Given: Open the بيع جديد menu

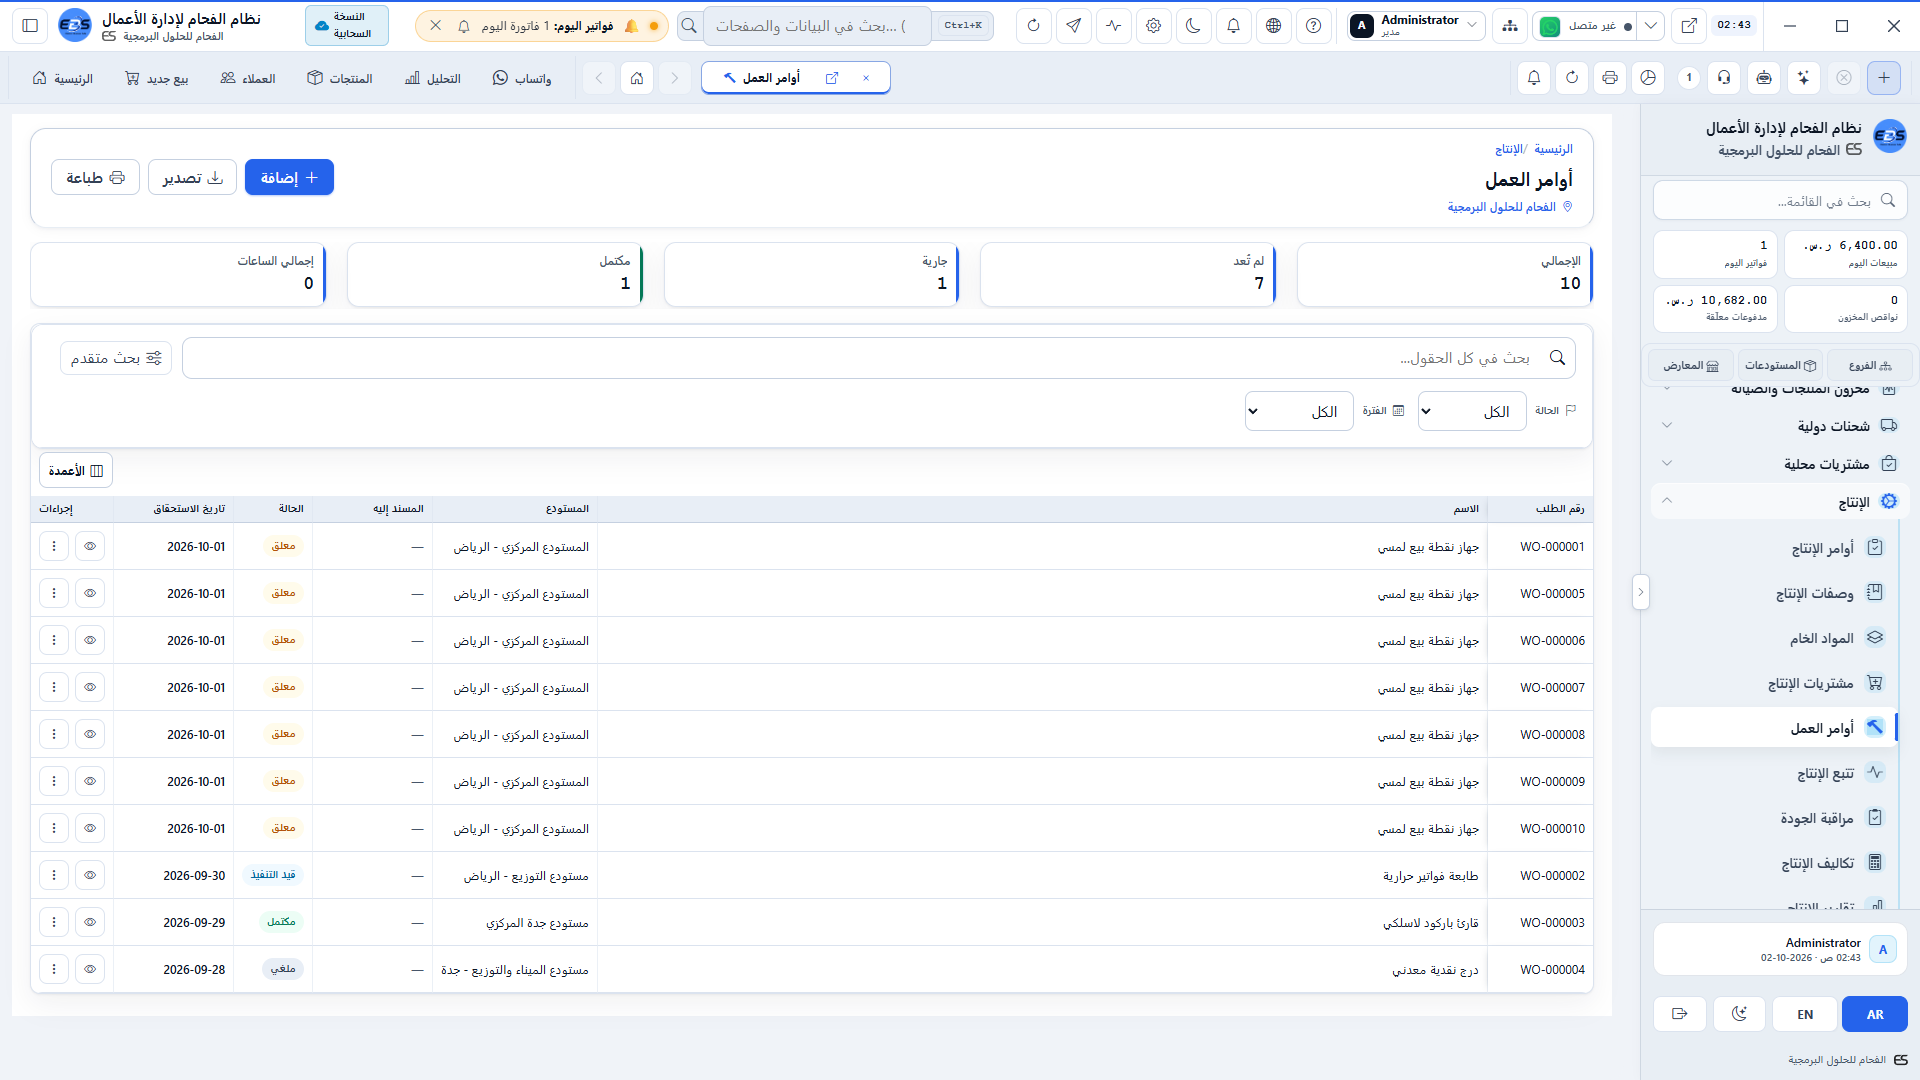Looking at the screenshot, I should tap(157, 78).
